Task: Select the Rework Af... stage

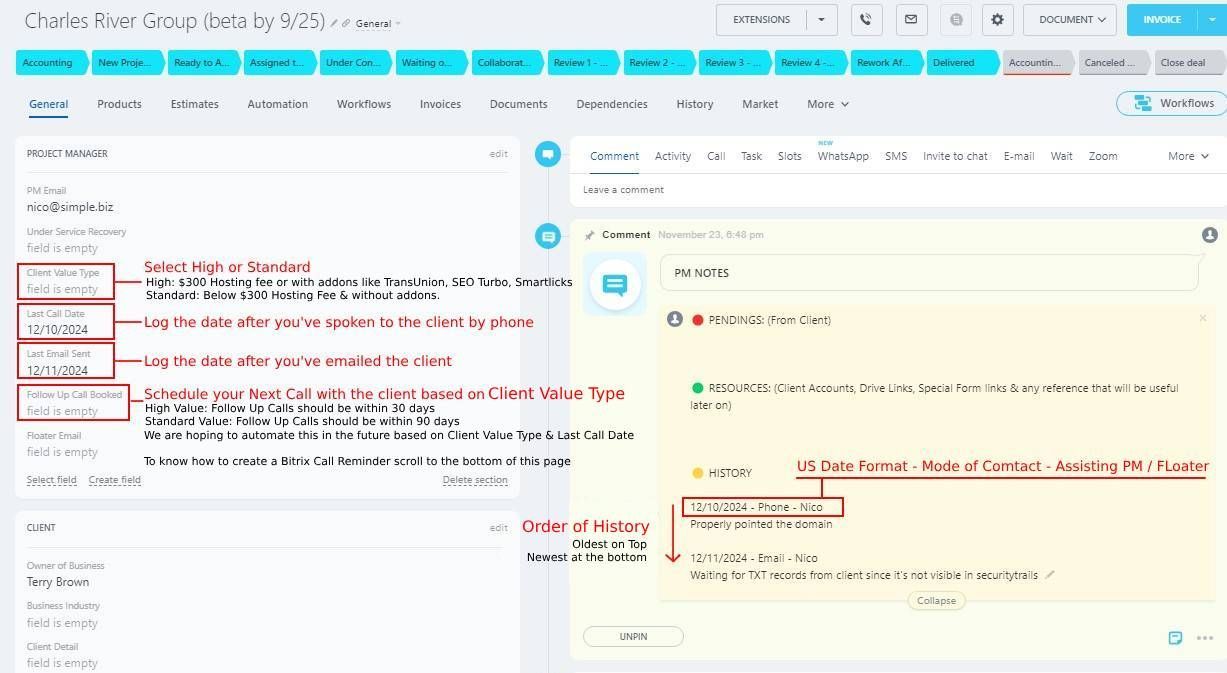Action: (x=886, y=62)
